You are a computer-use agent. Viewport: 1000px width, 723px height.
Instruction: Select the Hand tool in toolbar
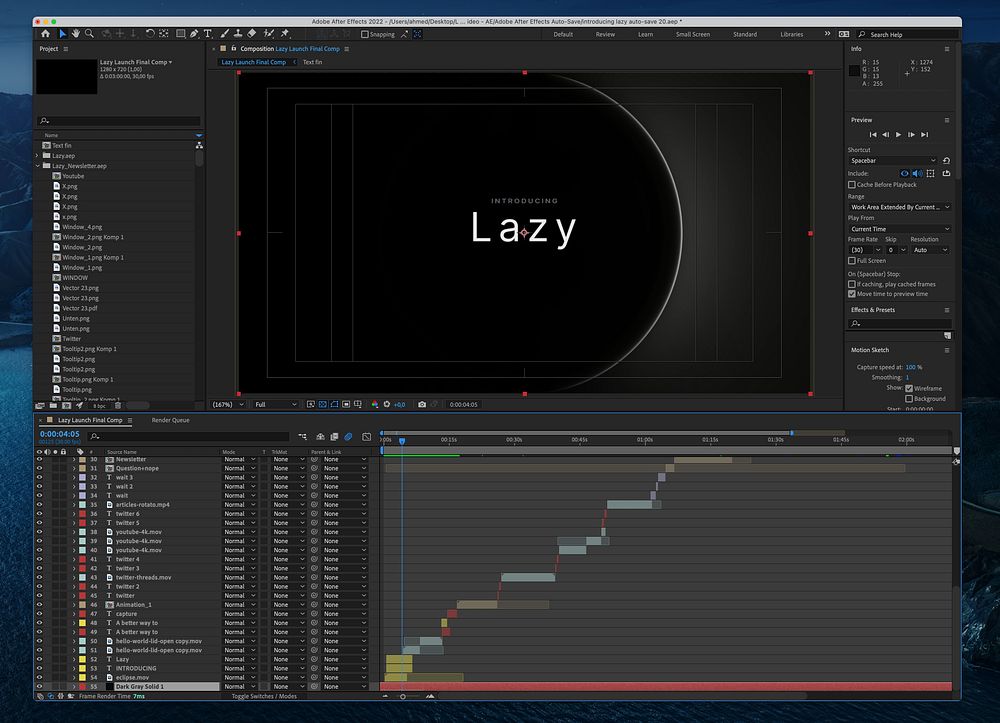tap(76, 34)
